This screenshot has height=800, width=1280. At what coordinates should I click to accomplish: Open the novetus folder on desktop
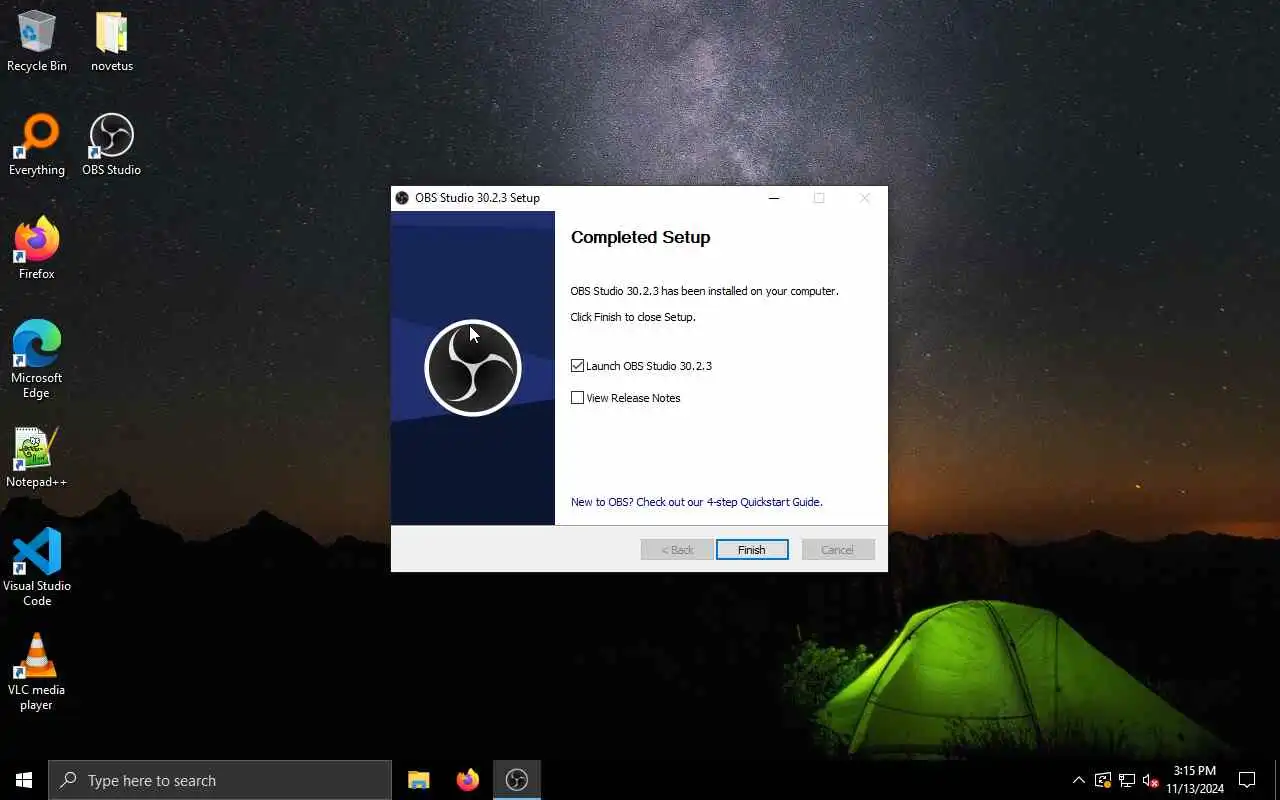pos(111,42)
